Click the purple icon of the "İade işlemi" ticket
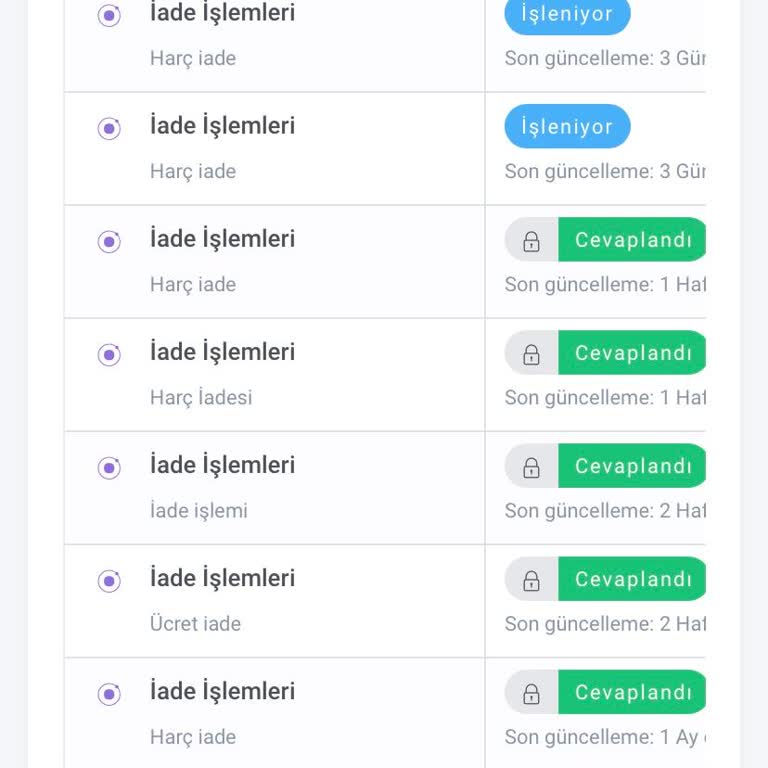The width and height of the screenshot is (768, 768). click(109, 468)
